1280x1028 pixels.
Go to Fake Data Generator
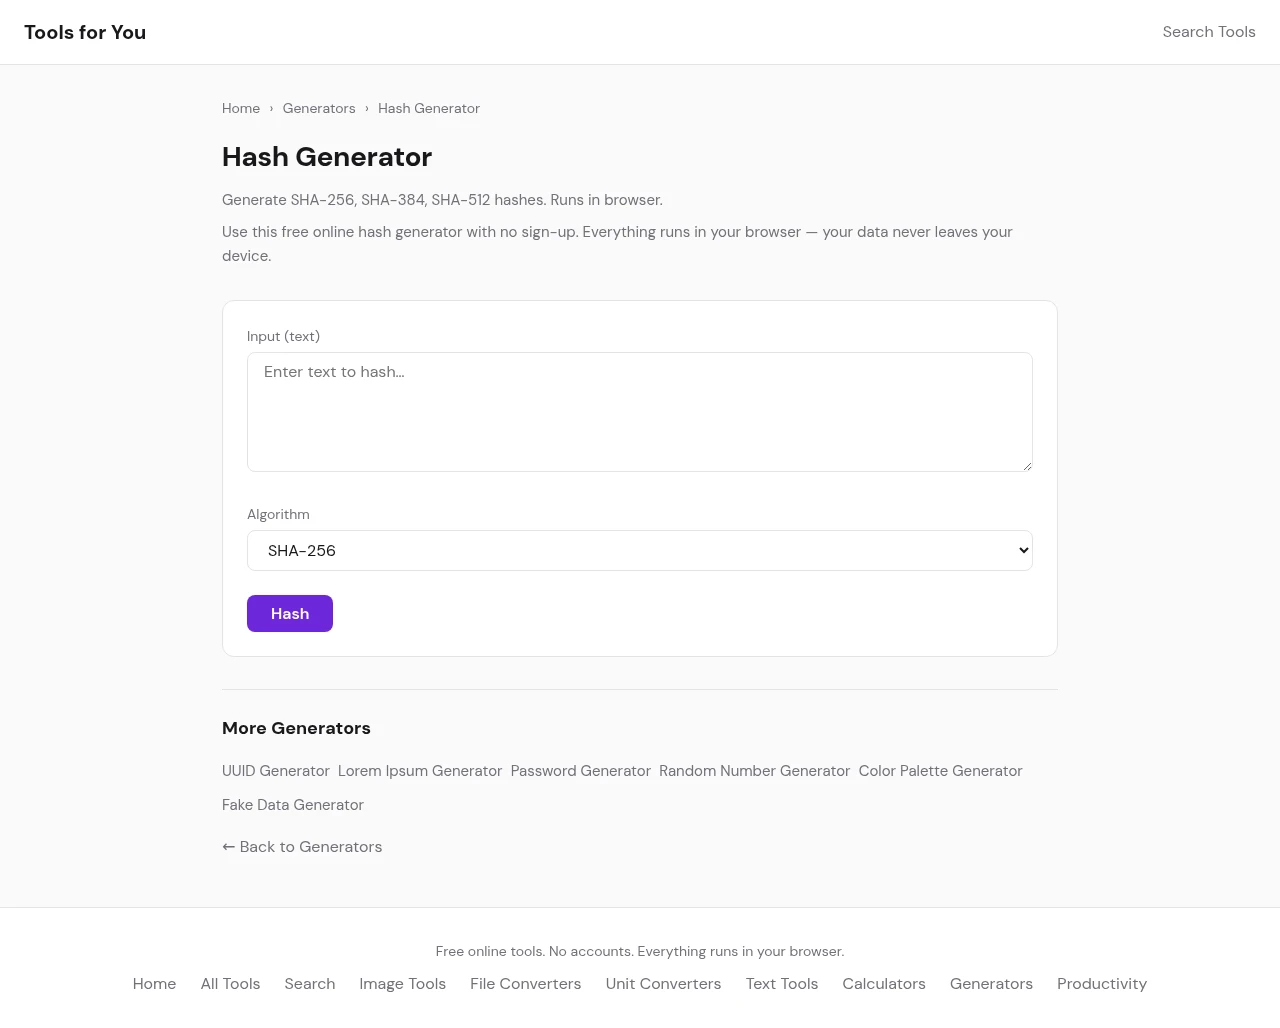click(x=292, y=805)
